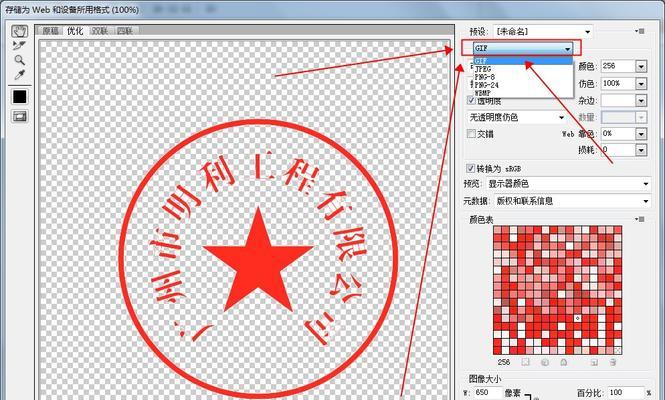
Task: Click the W width field showing 650
Action: tap(487, 393)
